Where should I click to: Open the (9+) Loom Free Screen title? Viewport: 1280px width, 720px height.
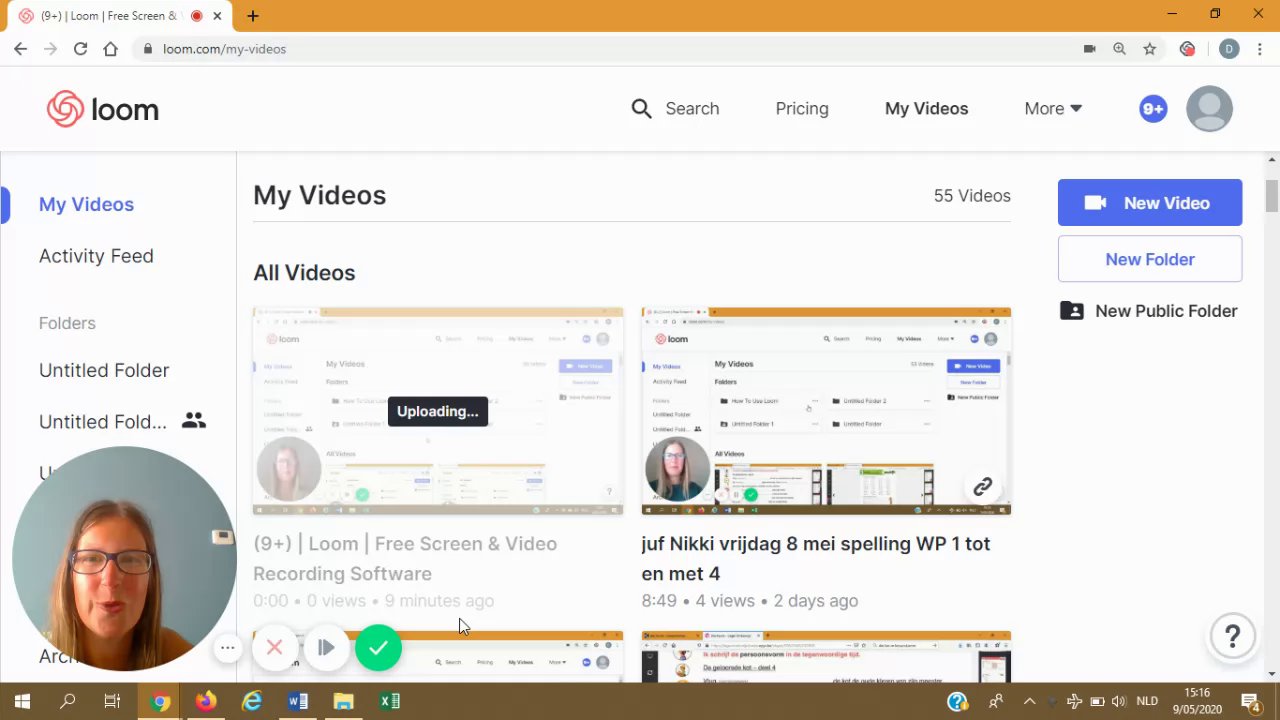405,558
